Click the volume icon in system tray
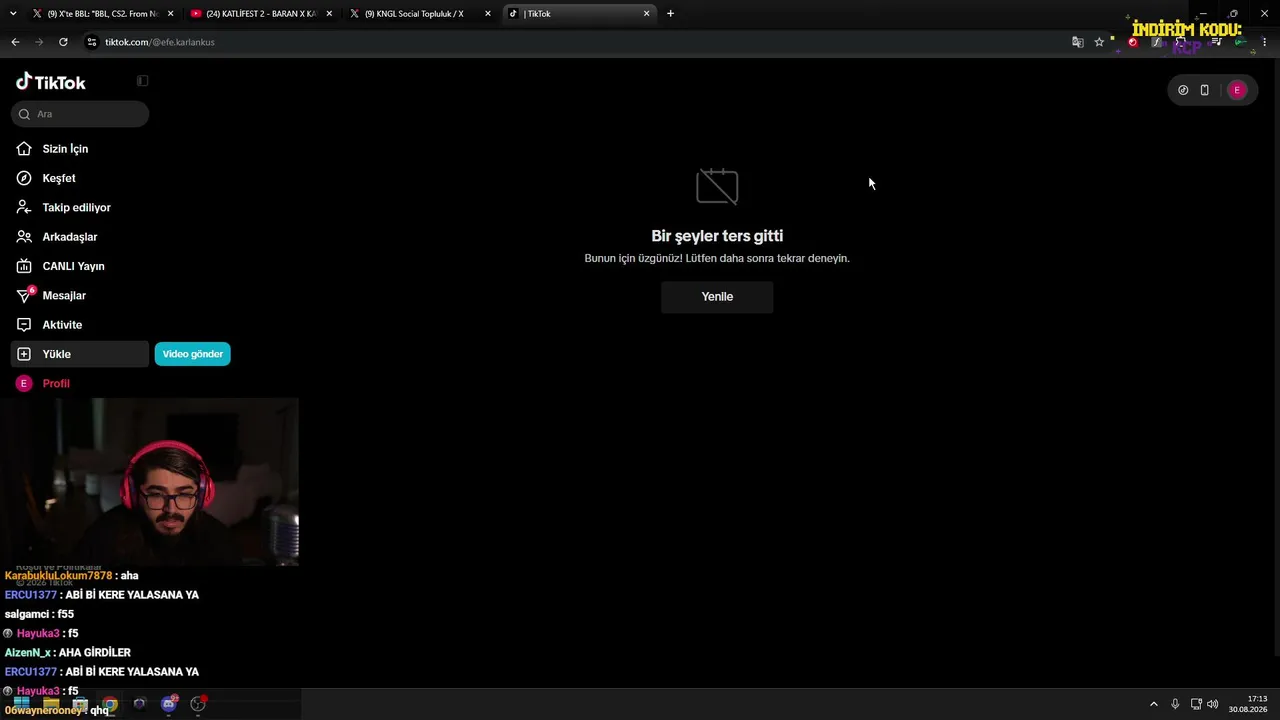This screenshot has height=720, width=1280. tap(1213, 704)
